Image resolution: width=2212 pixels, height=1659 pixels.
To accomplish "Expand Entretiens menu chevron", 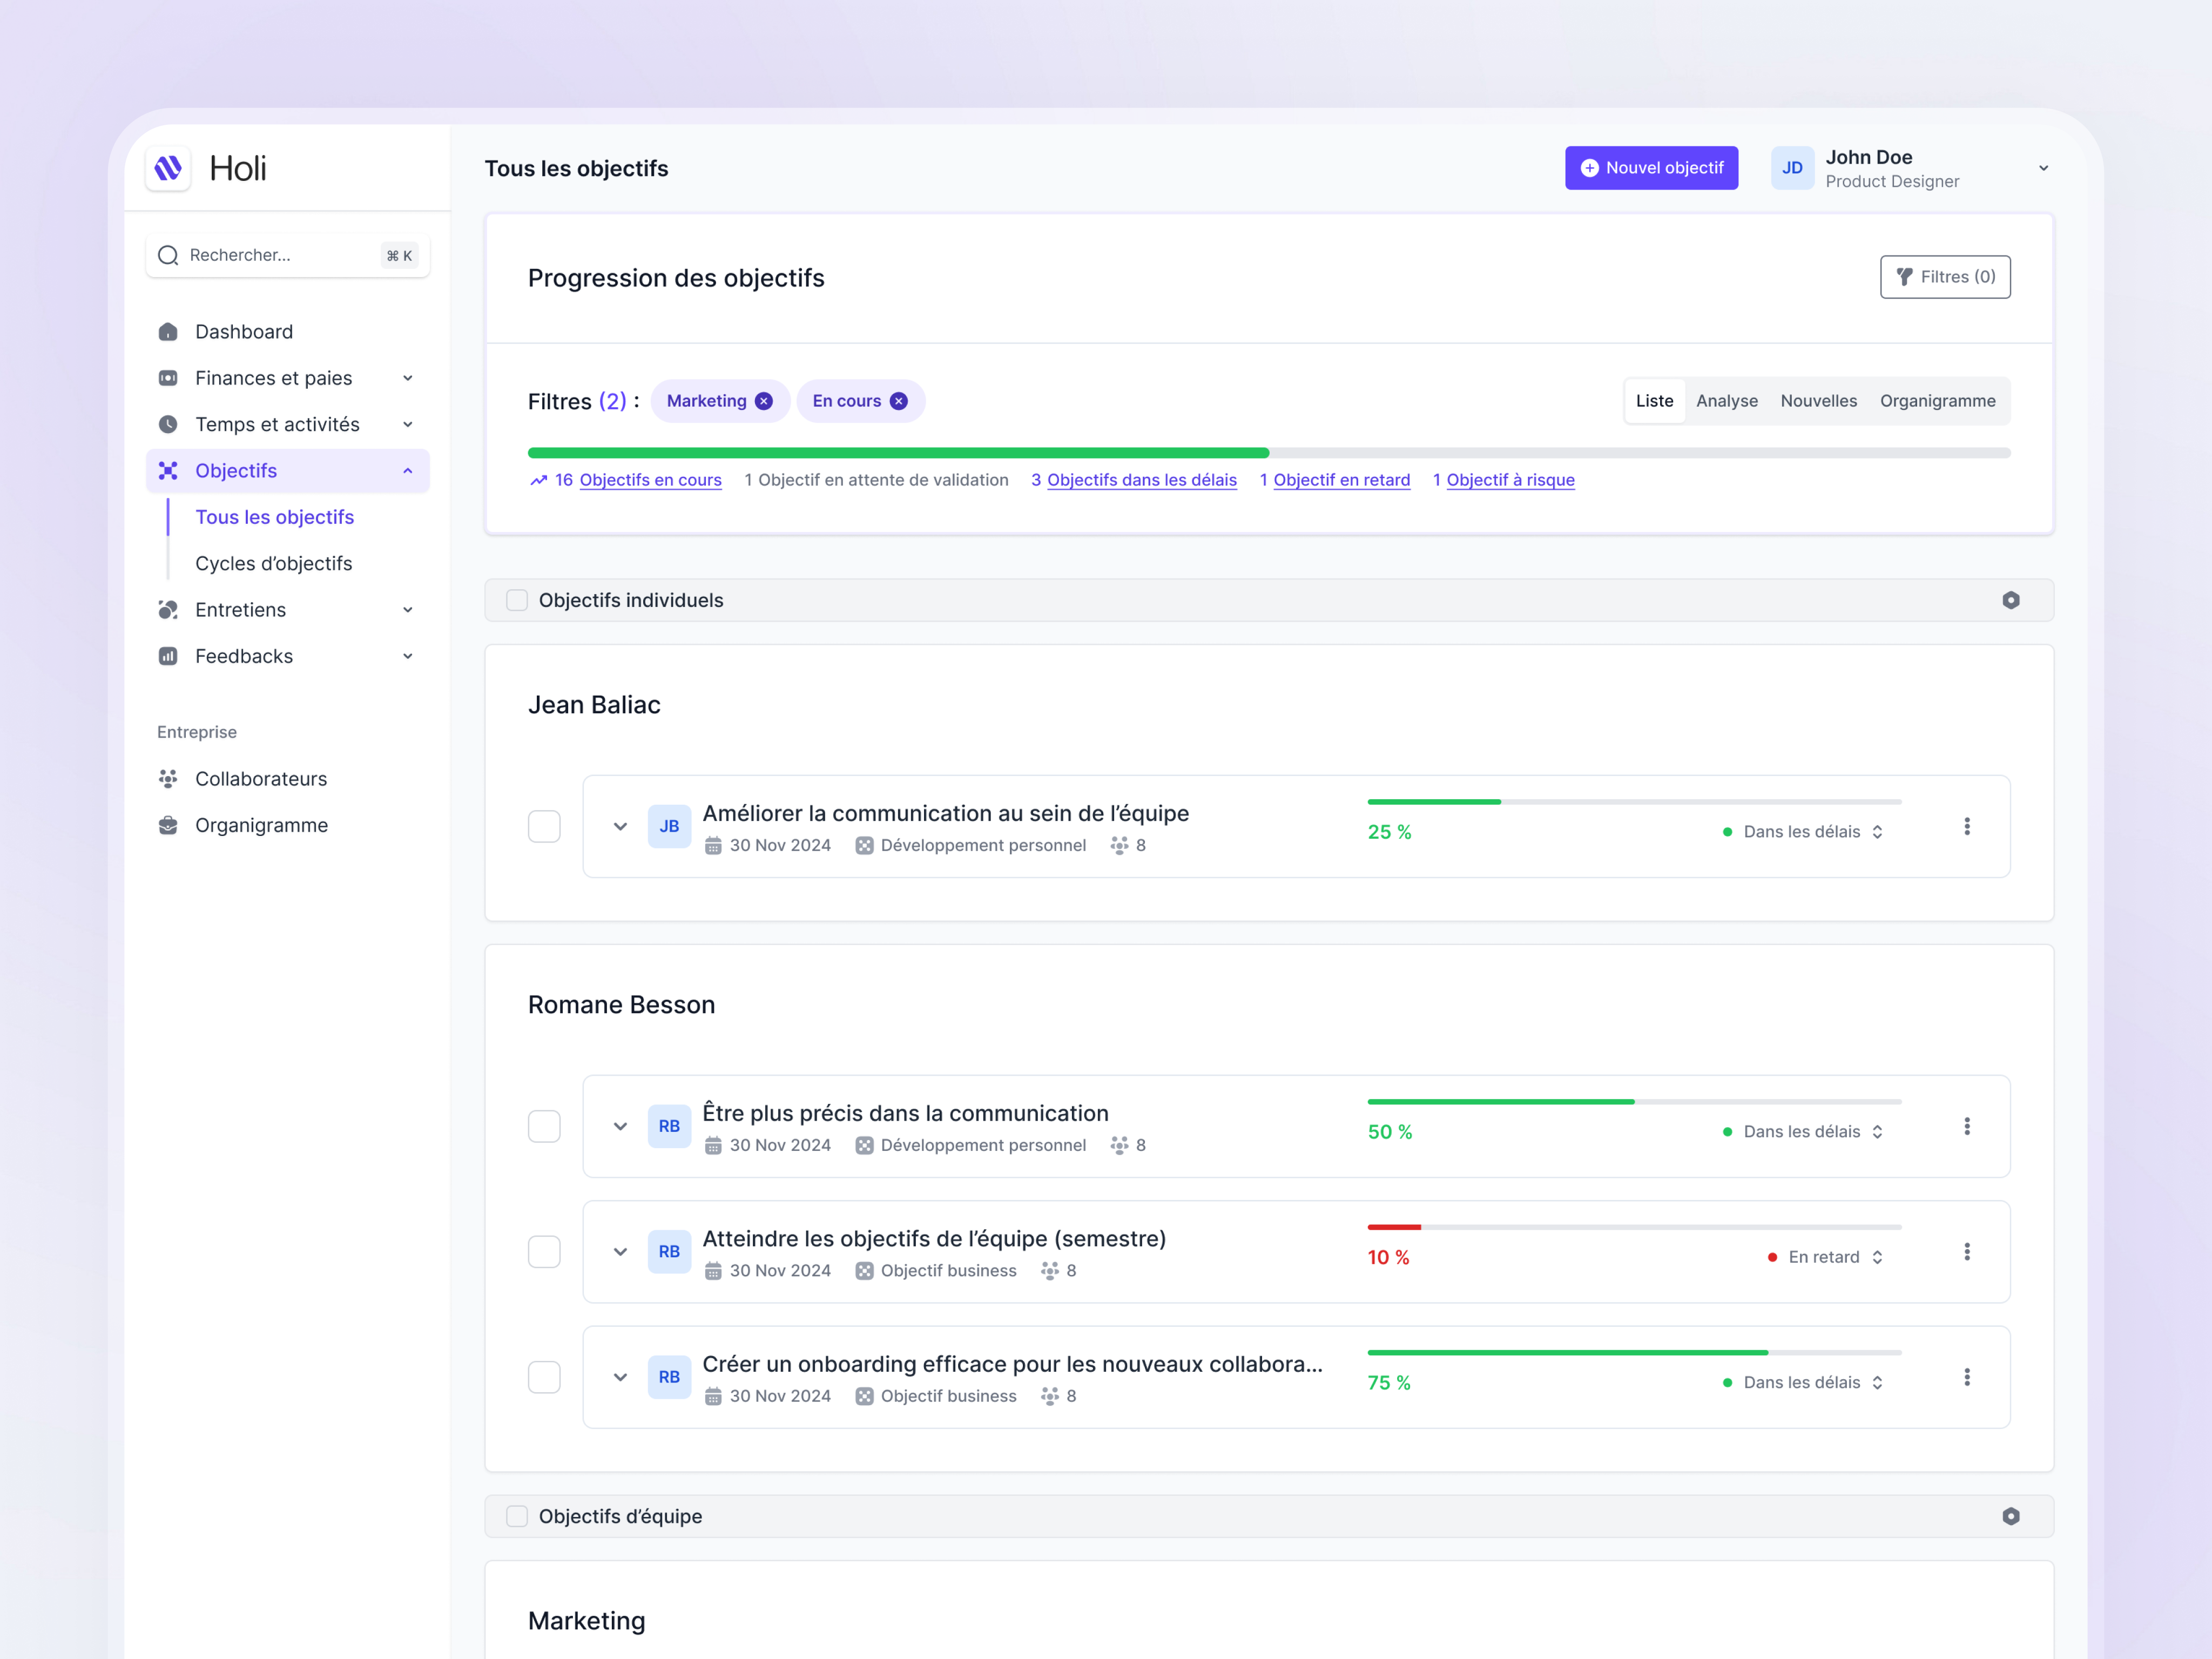I will tap(408, 610).
